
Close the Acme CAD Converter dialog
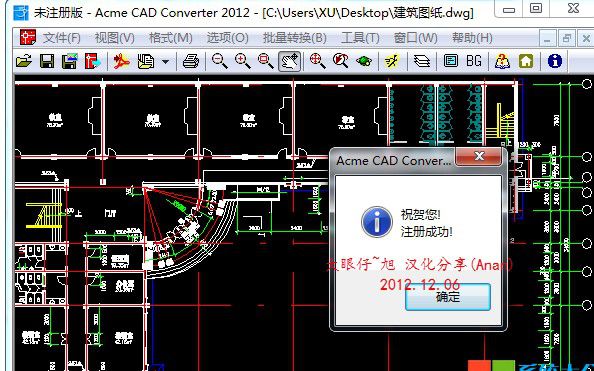click(x=479, y=156)
